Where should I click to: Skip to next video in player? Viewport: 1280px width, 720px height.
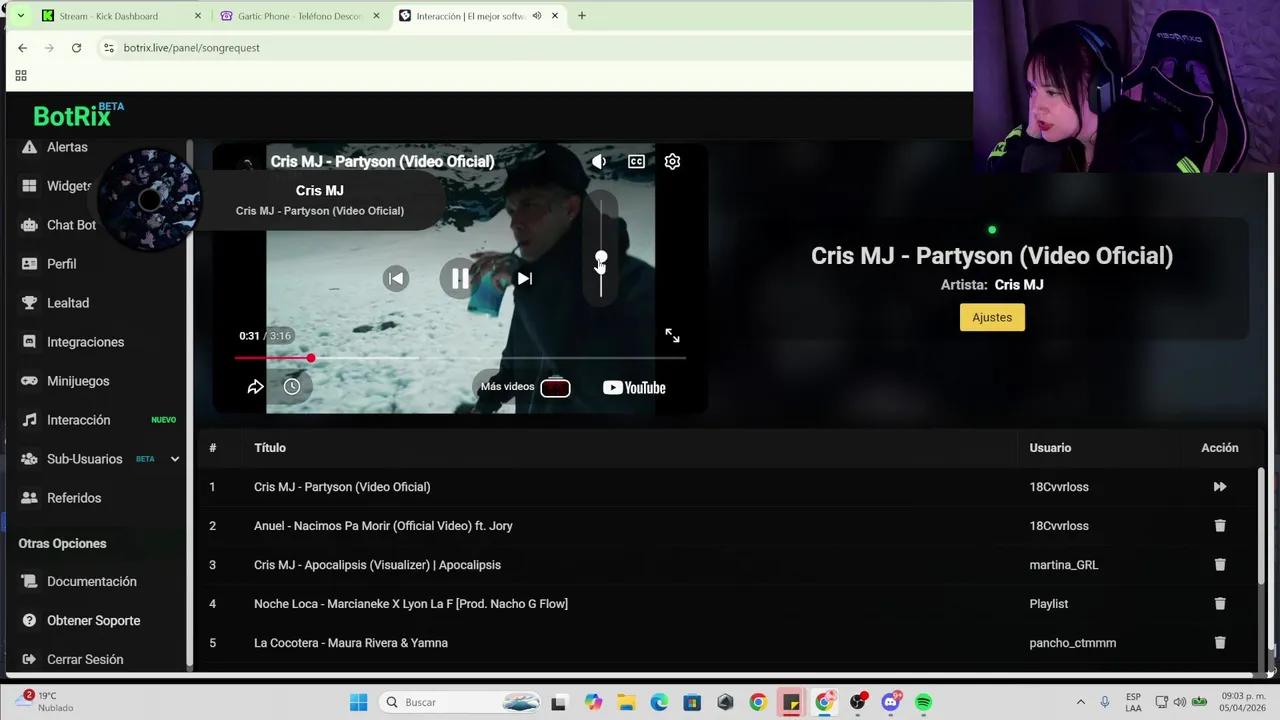[x=524, y=278]
